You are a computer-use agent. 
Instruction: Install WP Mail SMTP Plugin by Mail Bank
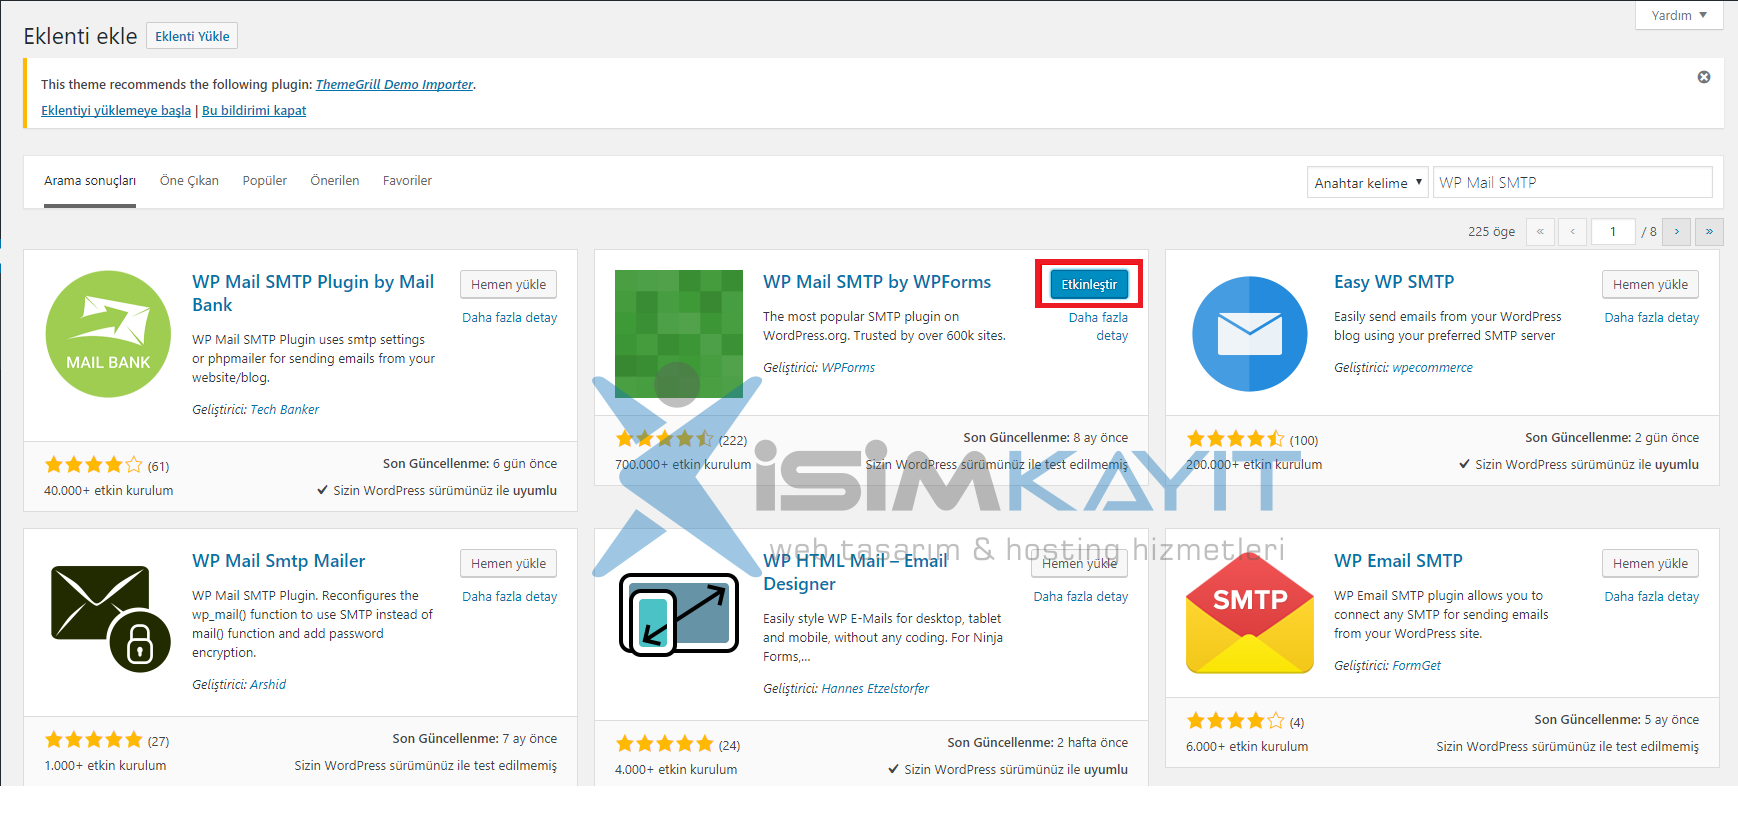tap(508, 284)
